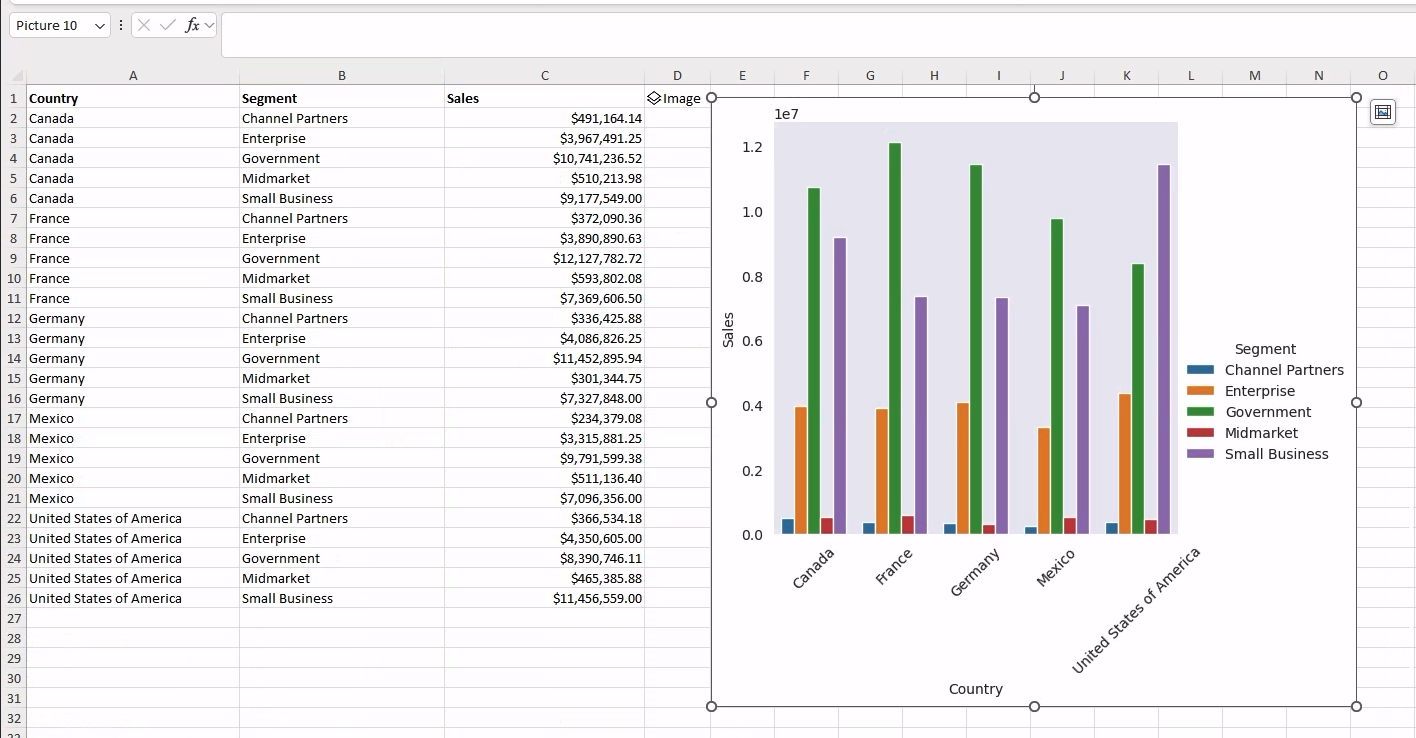The image size is (1416, 738).
Task: Click the formula bar input area
Action: click(x=817, y=35)
